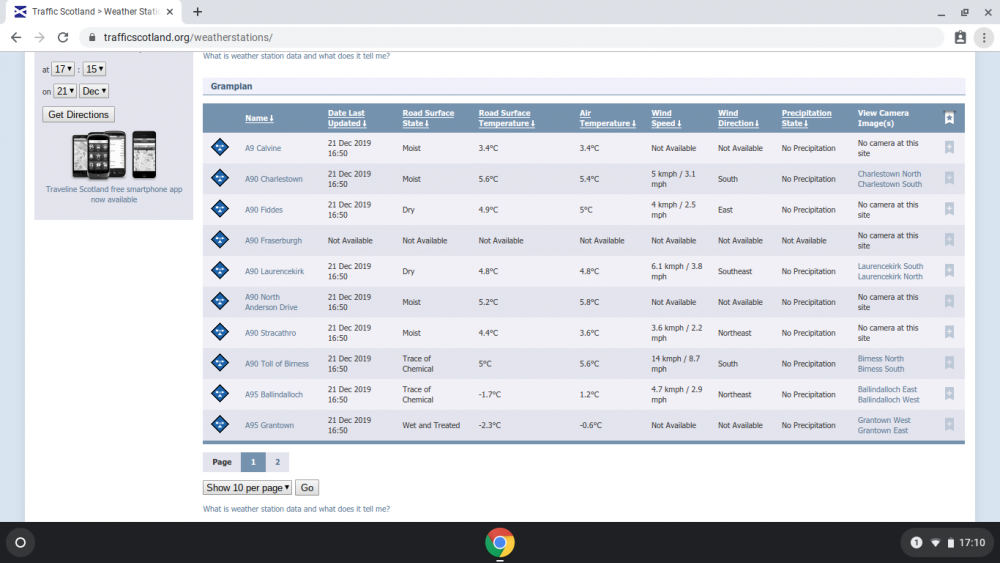Open the Ballindalloch East camera link
Screen dimensions: 1000x563
tap(887, 389)
